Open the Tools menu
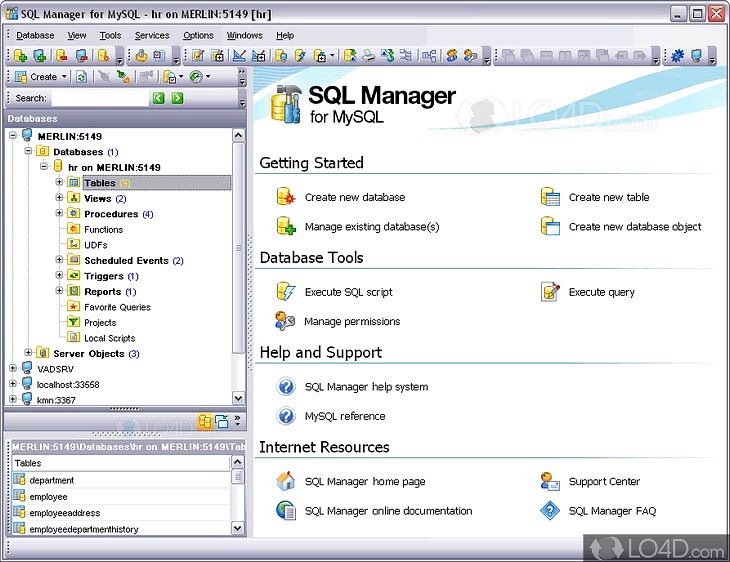Image resolution: width=730 pixels, height=562 pixels. point(110,35)
